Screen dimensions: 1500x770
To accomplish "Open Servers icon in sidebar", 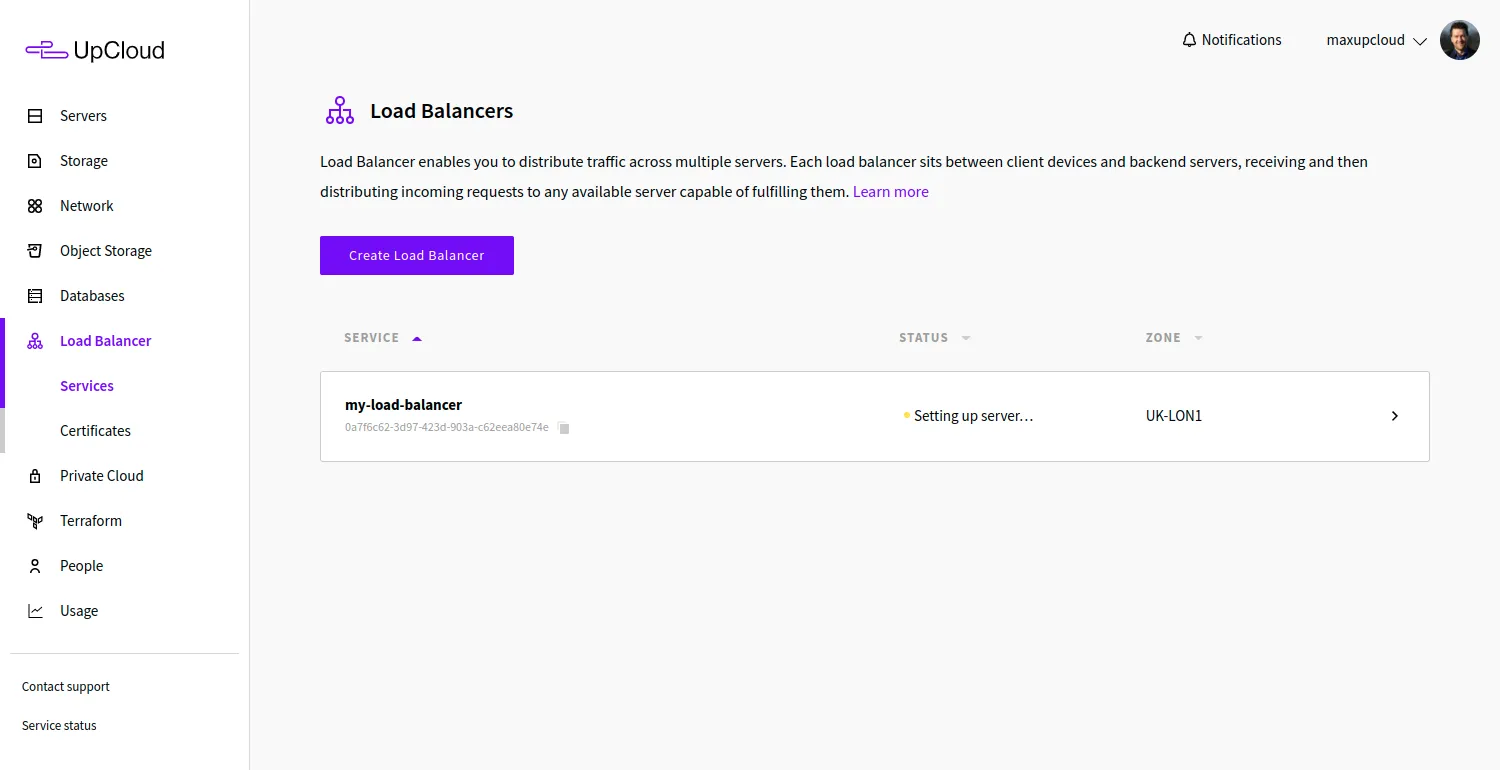I will tap(35, 116).
